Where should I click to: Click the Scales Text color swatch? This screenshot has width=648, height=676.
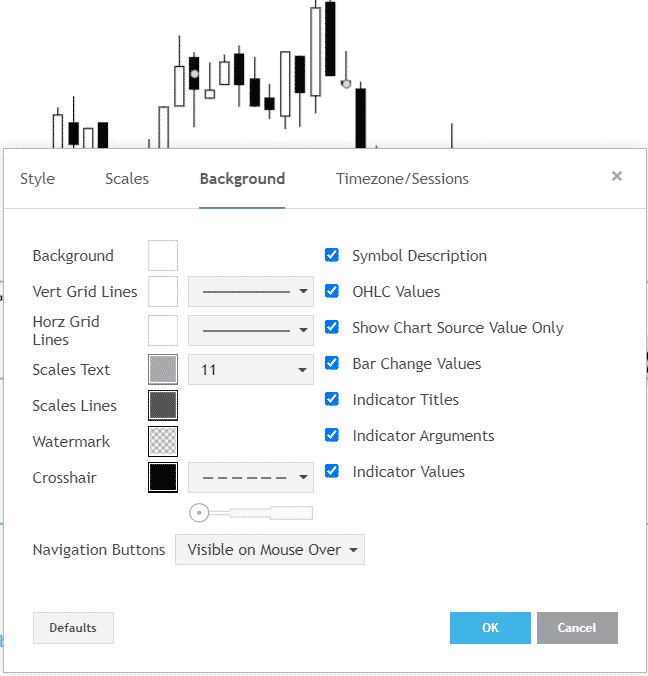click(x=163, y=370)
